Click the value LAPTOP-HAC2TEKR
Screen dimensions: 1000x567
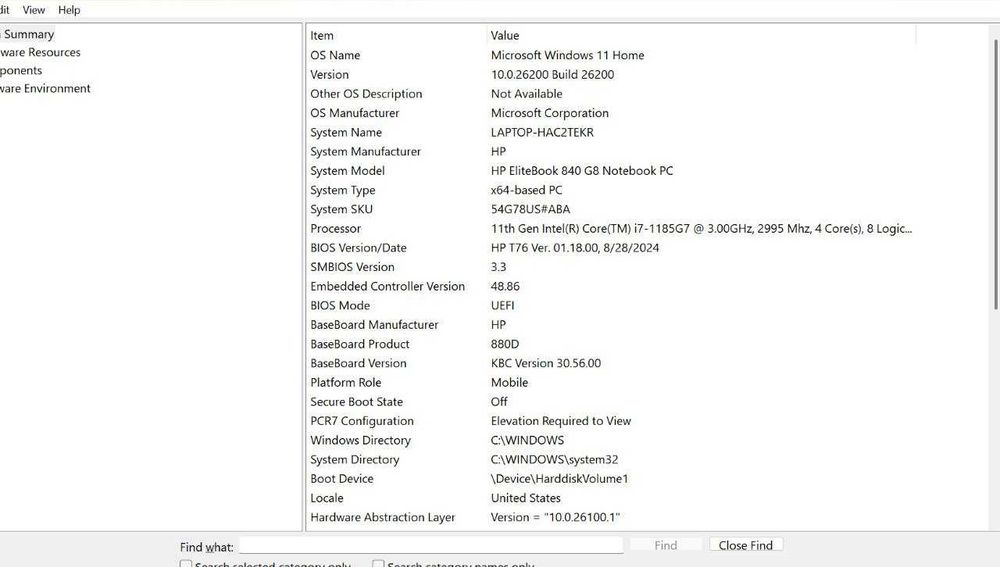click(x=542, y=133)
